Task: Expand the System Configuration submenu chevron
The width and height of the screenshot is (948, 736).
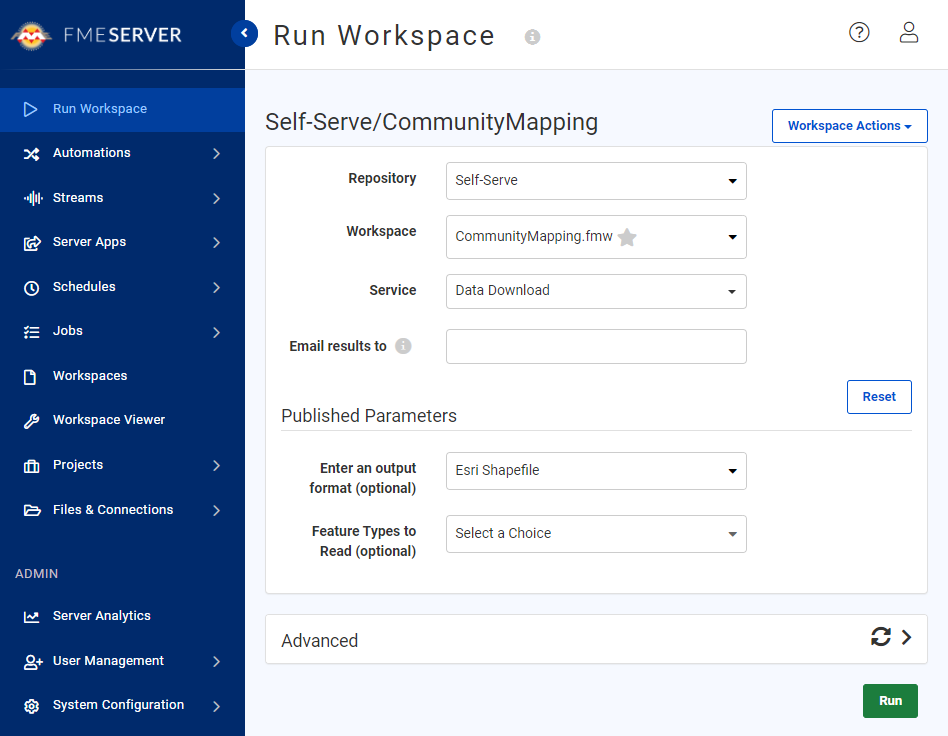Action: point(216,706)
